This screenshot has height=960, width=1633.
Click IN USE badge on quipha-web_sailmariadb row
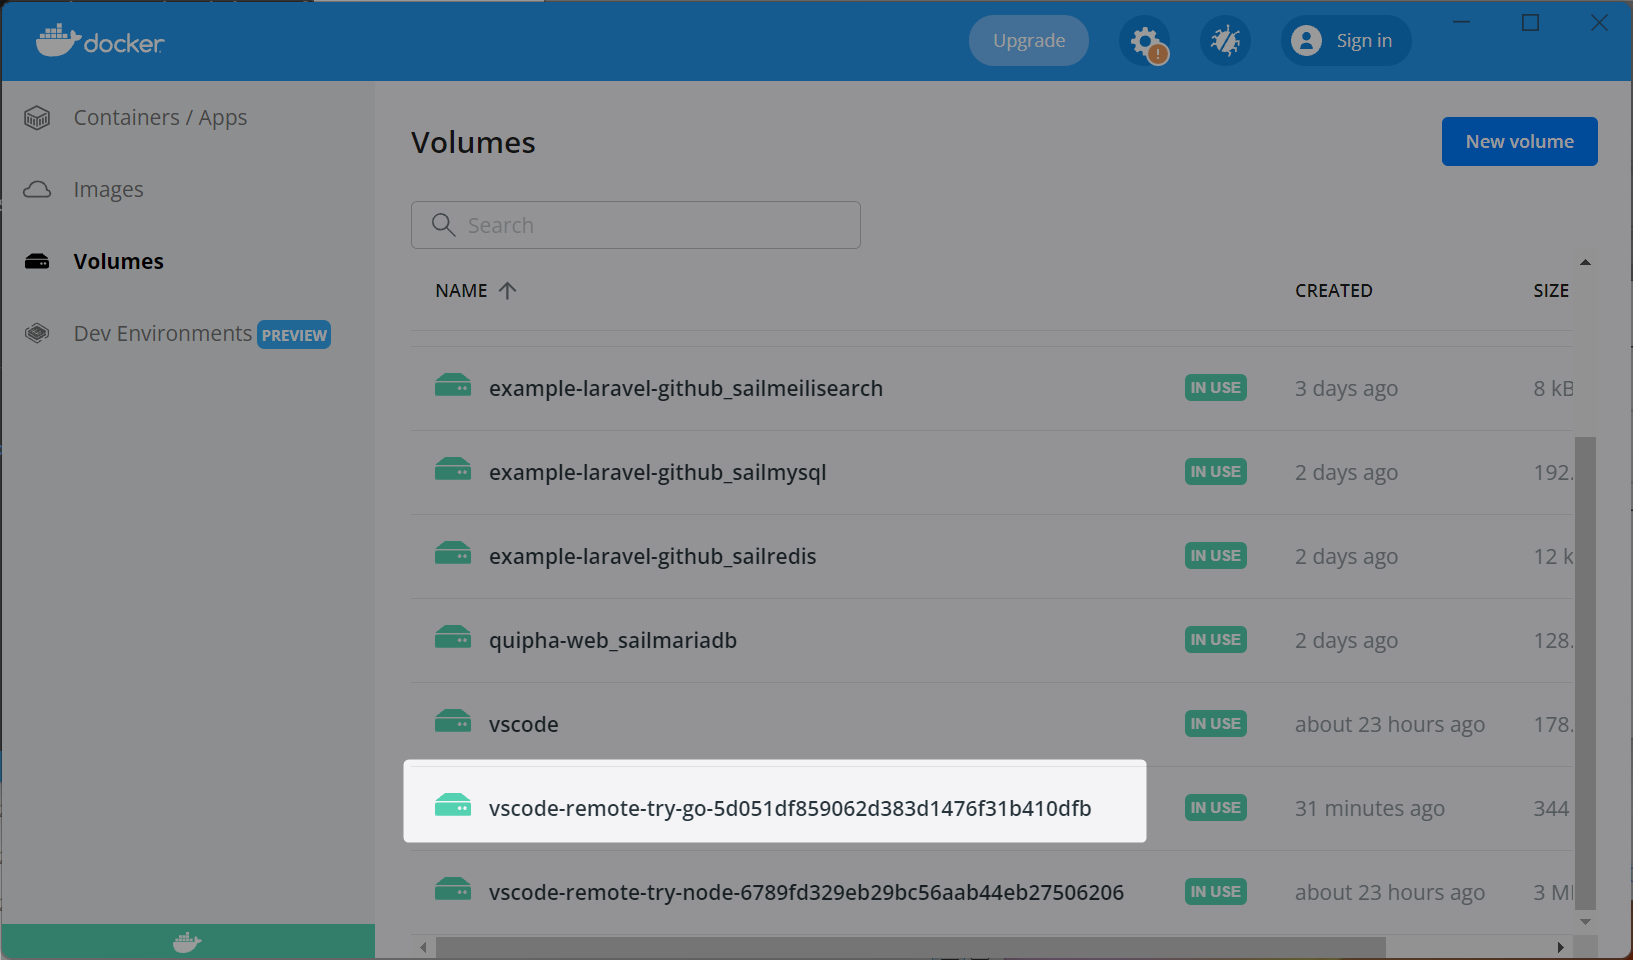click(1216, 640)
